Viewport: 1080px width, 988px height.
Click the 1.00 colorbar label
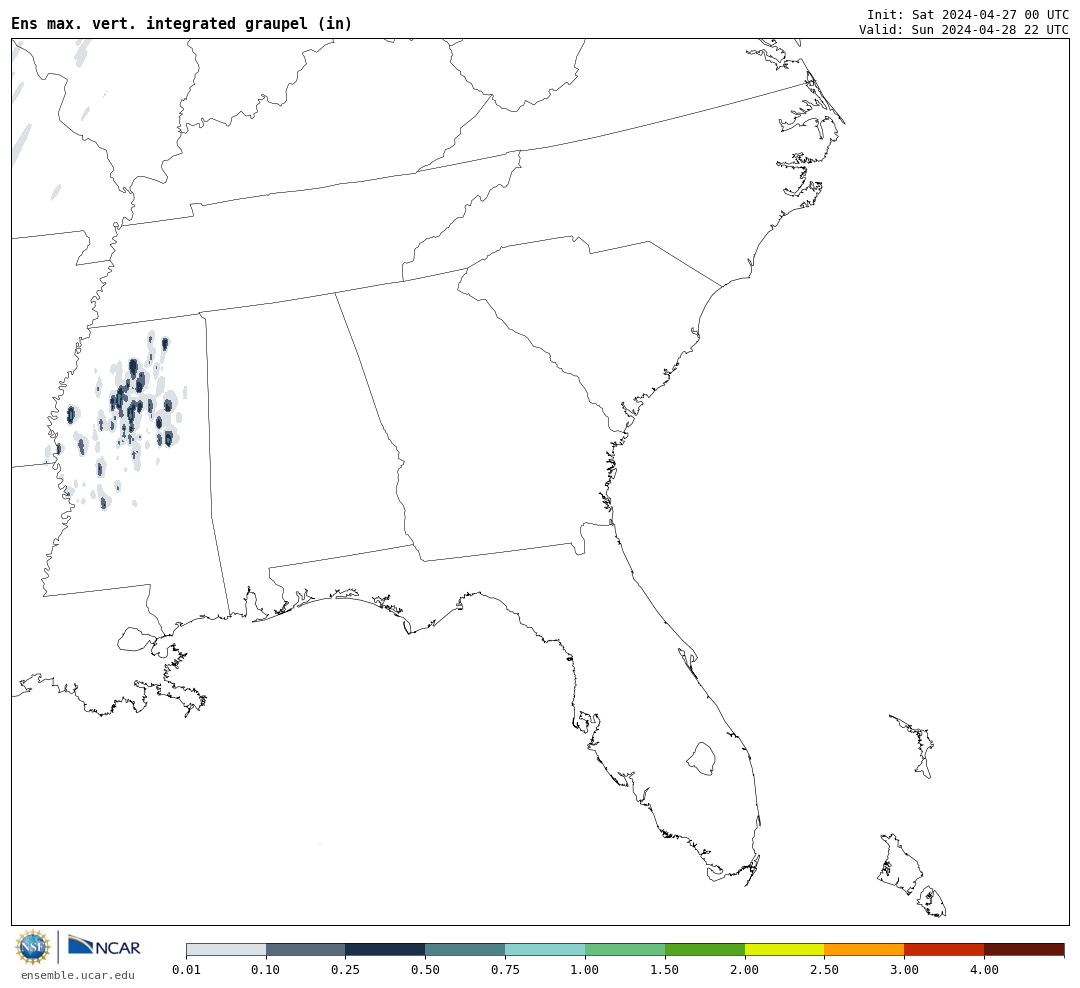pos(585,969)
